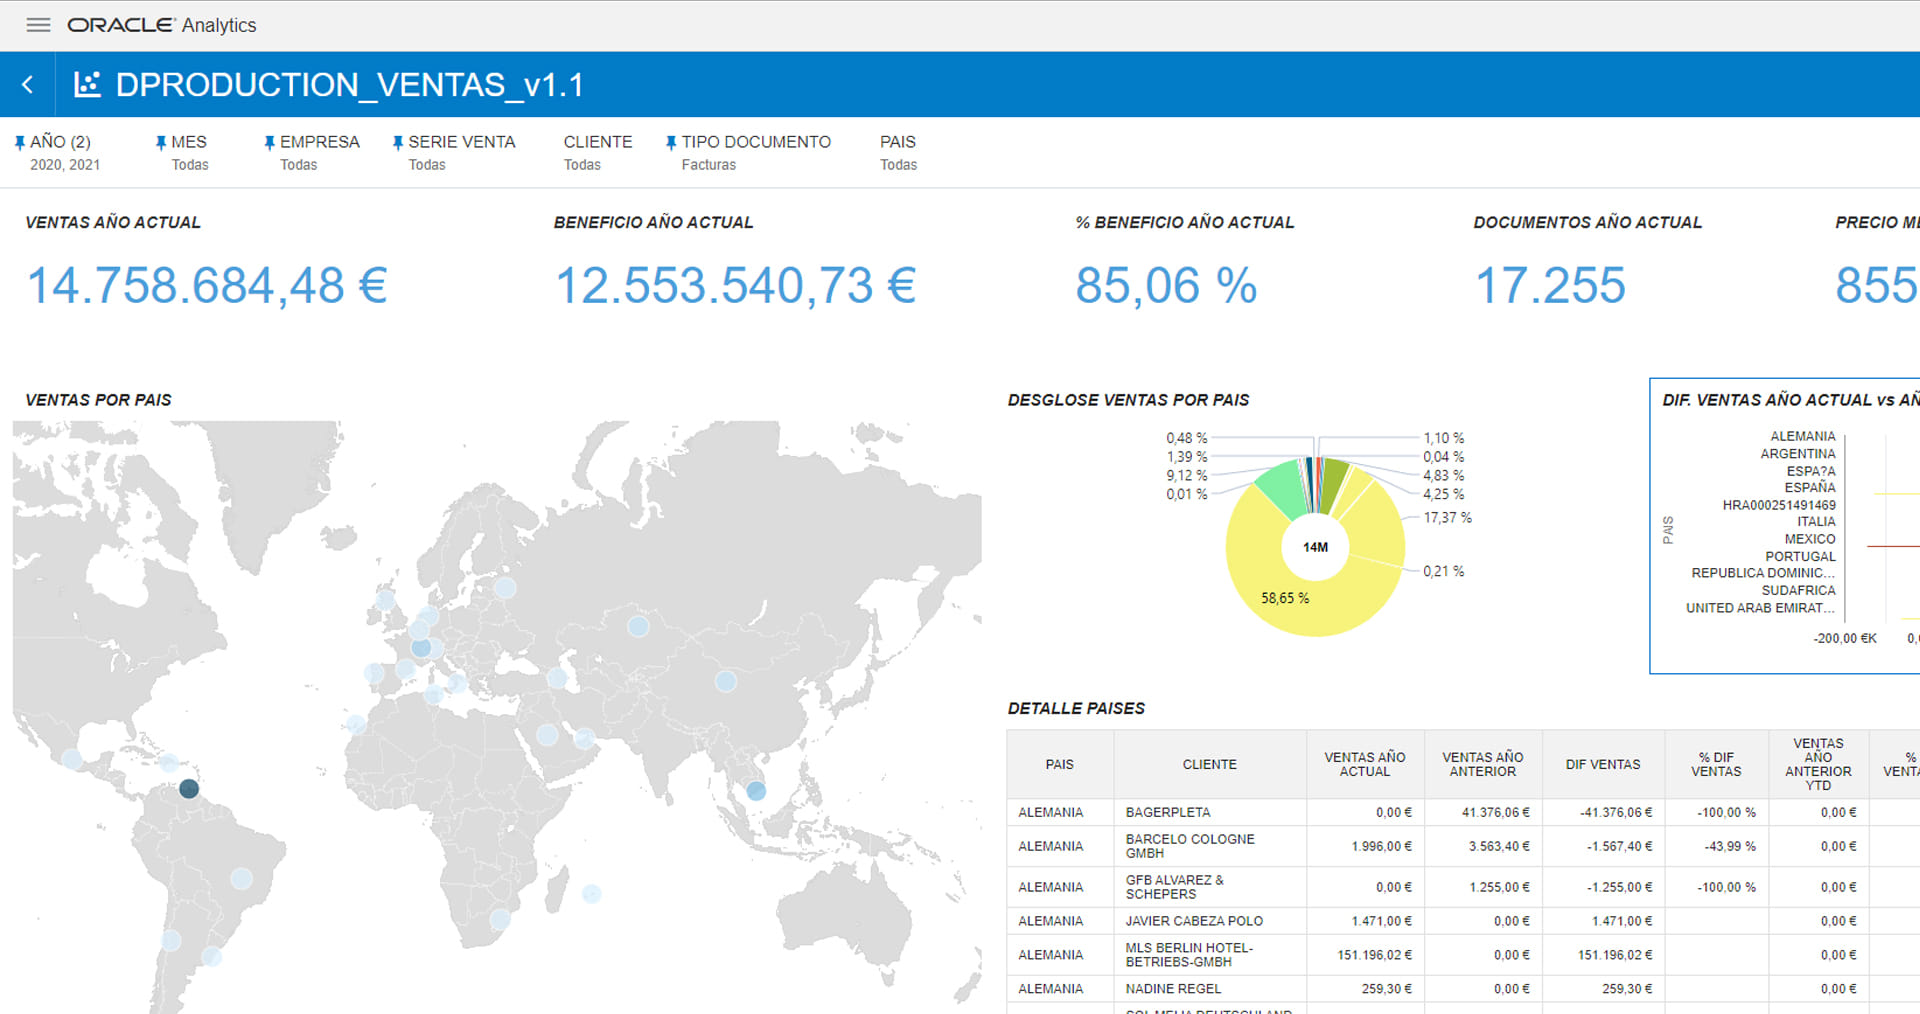Click the pin icon on the EMPRESA filter
Viewport: 1920px width, 1014px height.
pos(268,141)
